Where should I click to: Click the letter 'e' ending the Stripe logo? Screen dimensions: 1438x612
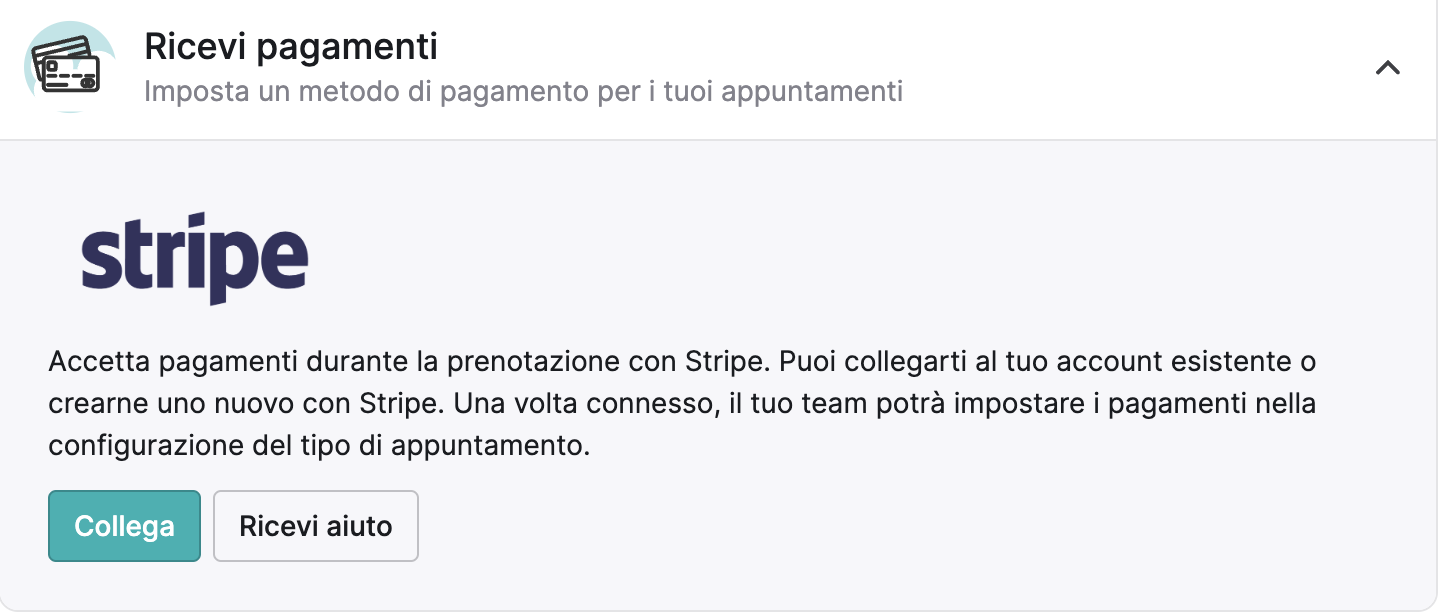pyautogui.click(x=285, y=258)
